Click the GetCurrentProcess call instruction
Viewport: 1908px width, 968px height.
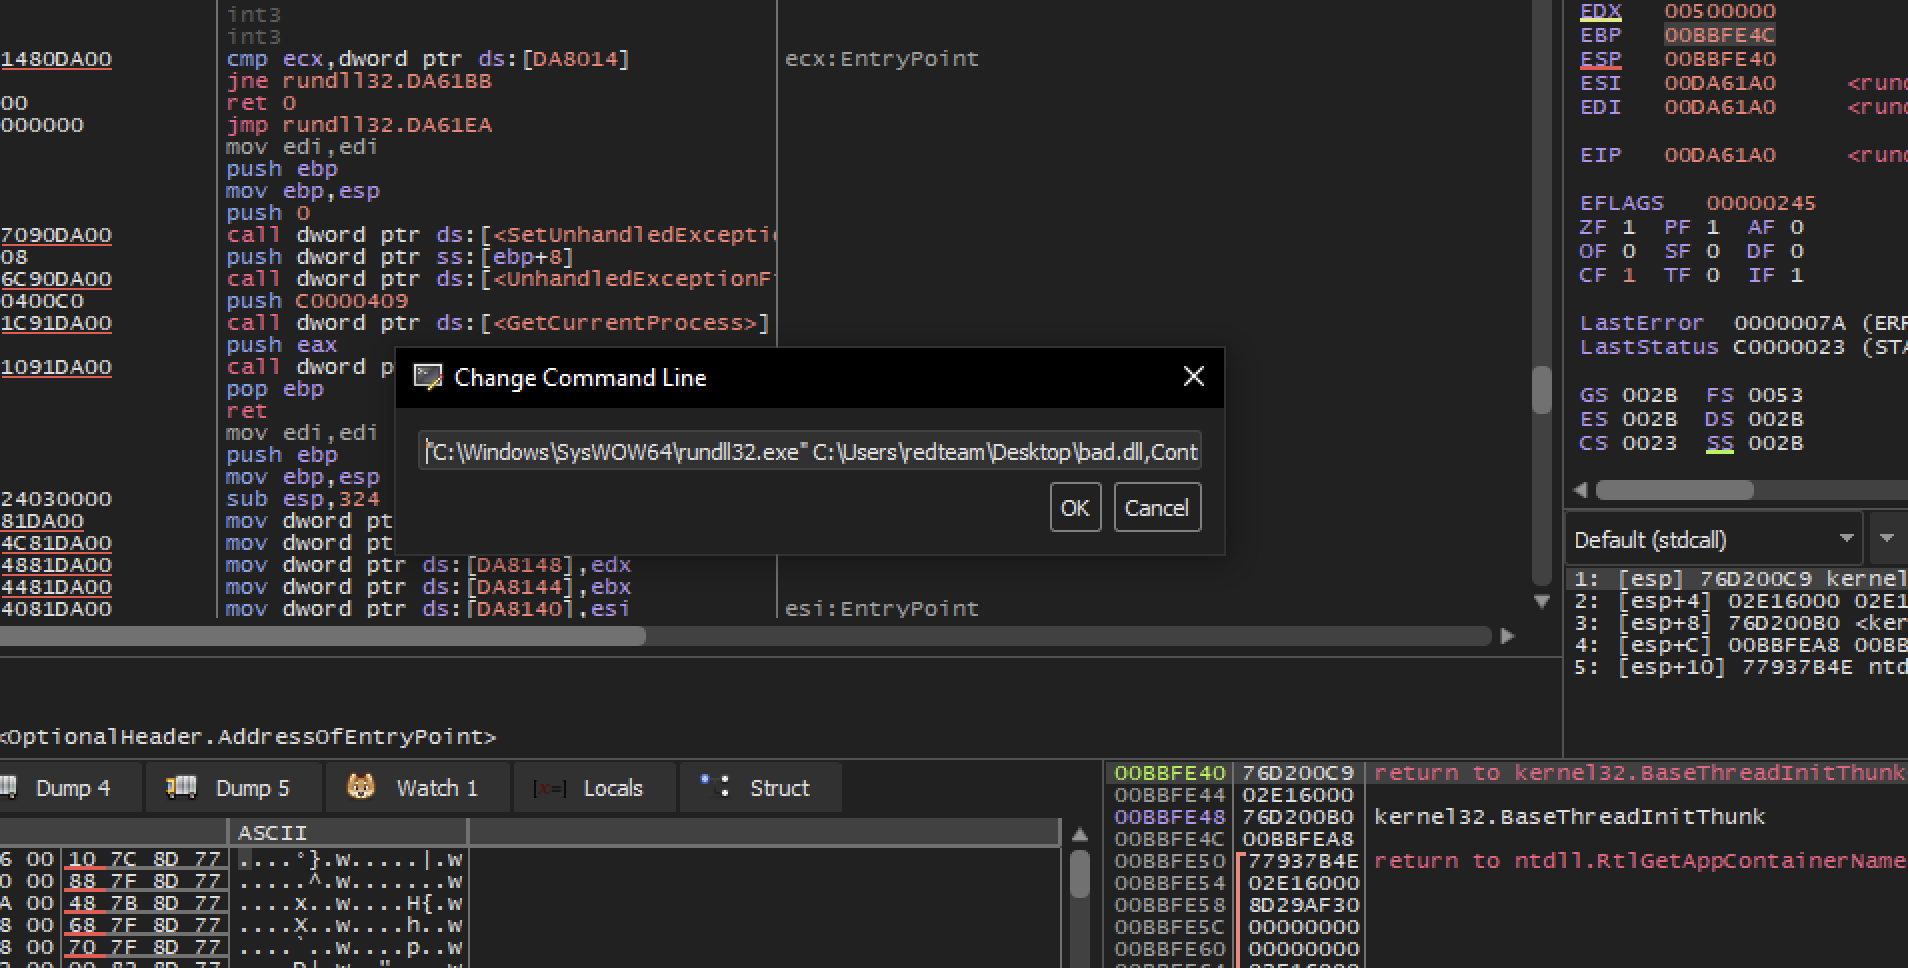coord(498,323)
